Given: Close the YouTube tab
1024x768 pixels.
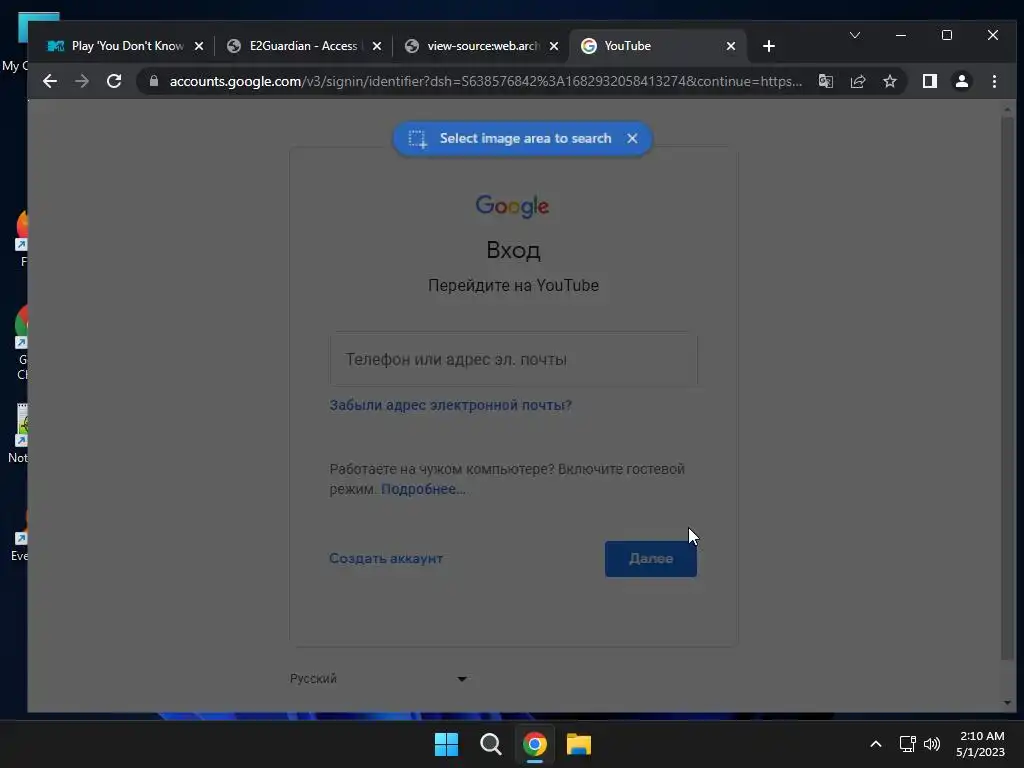Looking at the screenshot, I should (x=731, y=46).
